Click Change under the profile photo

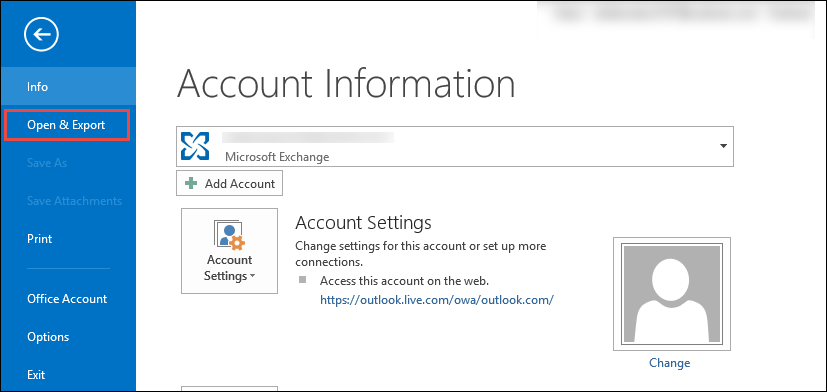(x=669, y=363)
